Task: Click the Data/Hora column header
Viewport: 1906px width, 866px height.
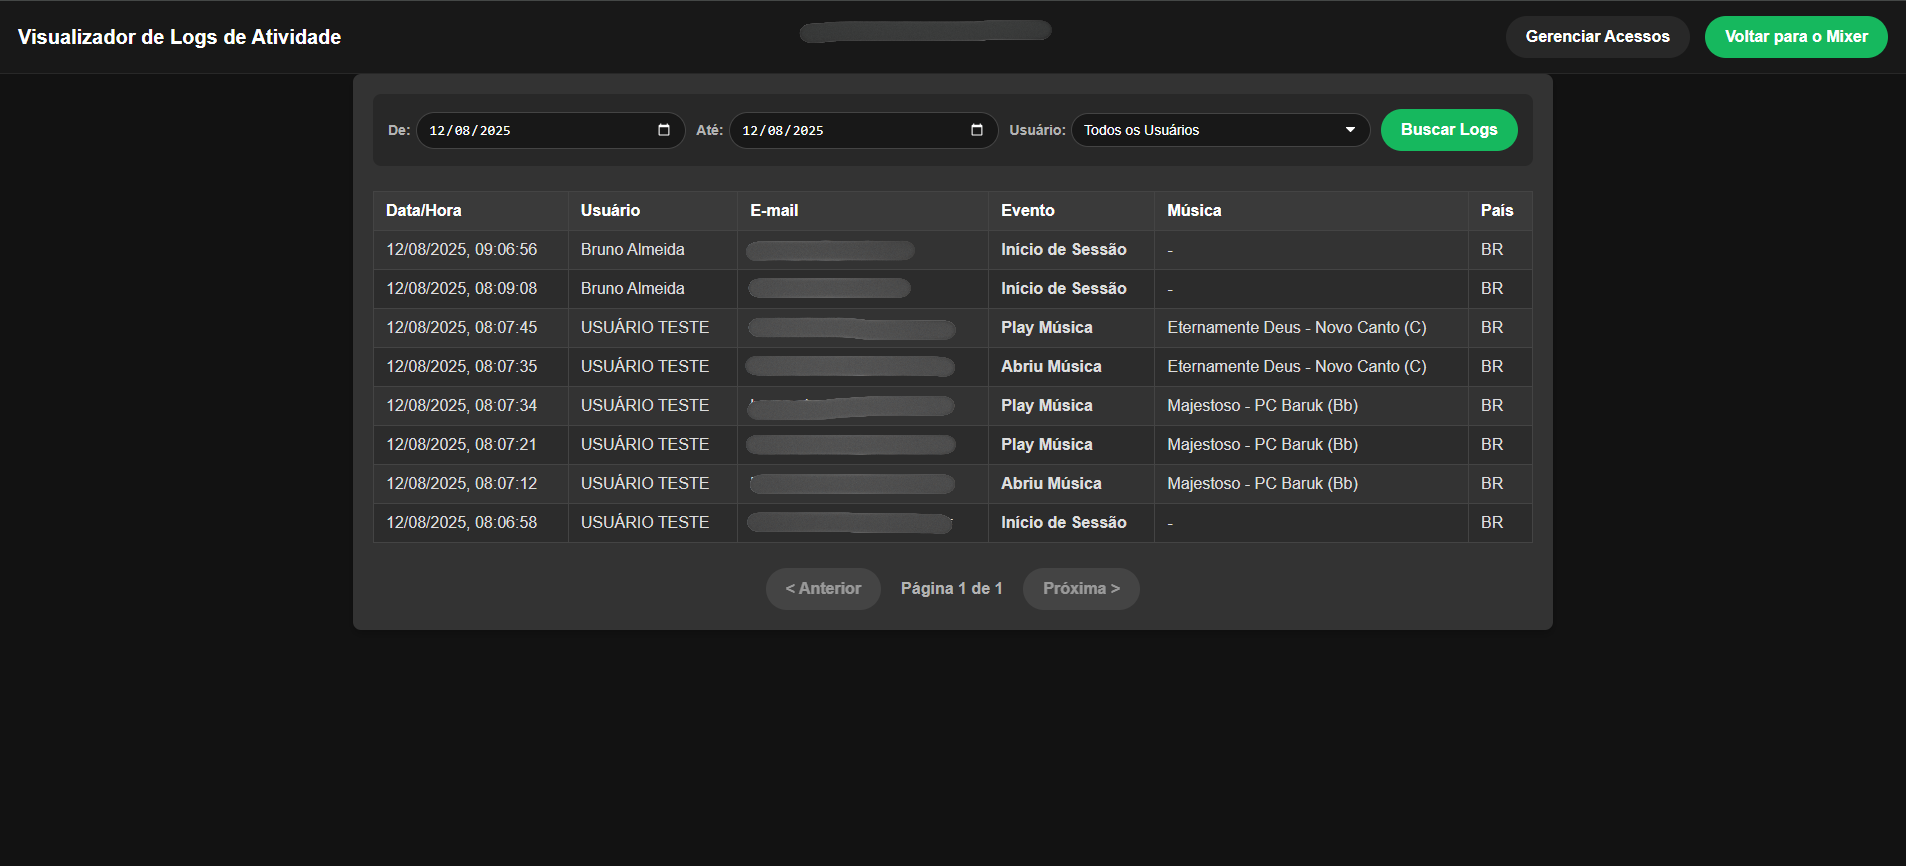Action: pos(424,211)
